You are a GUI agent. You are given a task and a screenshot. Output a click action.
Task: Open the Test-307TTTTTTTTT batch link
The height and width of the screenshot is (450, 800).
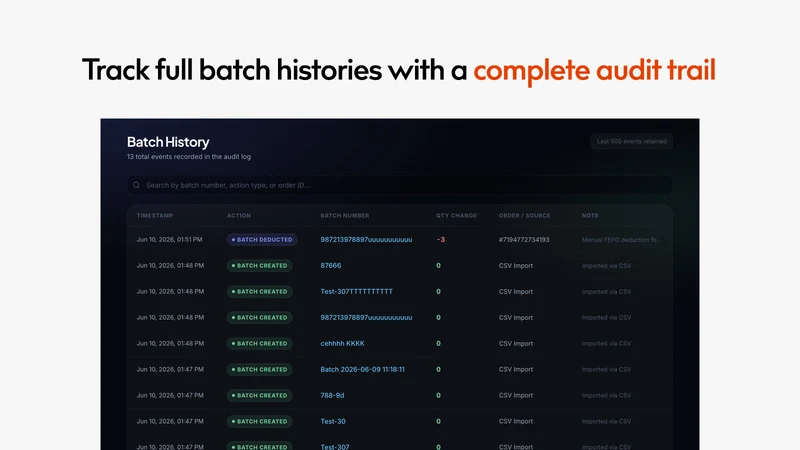(357, 292)
